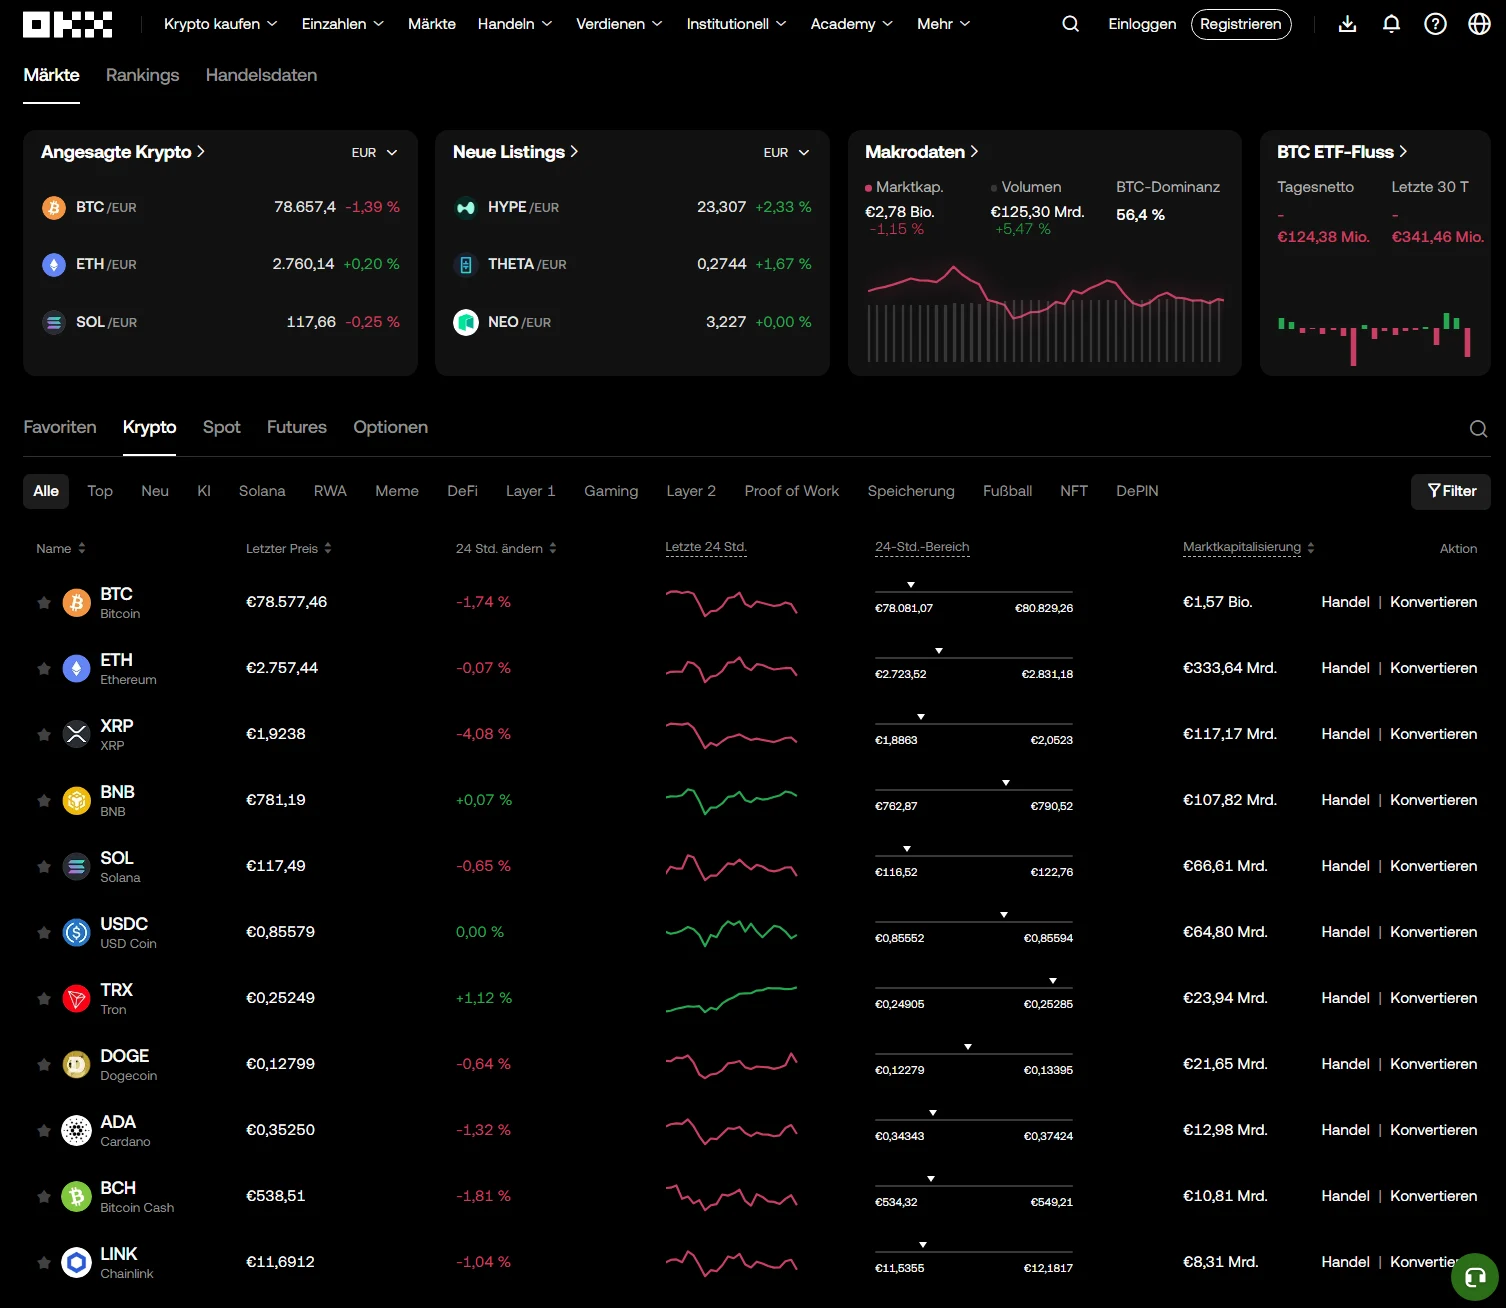
Task: Open the OKX logo home link
Action: tap(67, 24)
